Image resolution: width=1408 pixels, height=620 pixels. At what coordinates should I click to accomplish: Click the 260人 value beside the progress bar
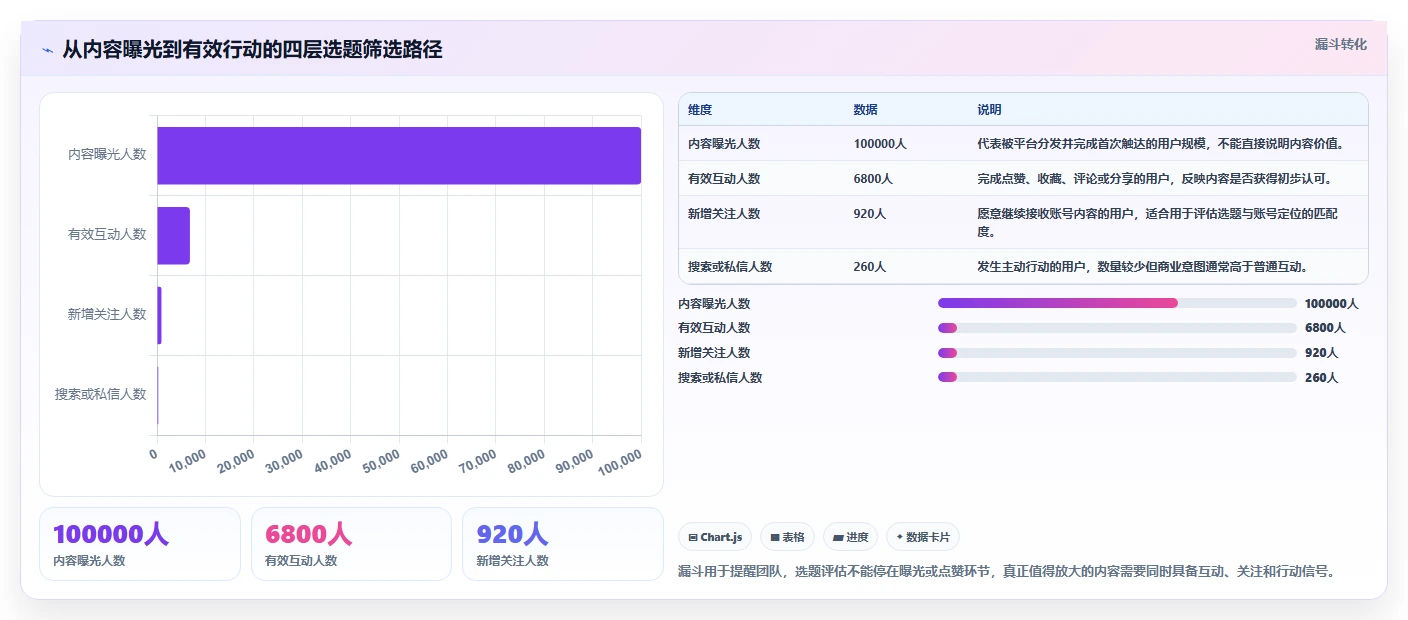[x=1321, y=377]
